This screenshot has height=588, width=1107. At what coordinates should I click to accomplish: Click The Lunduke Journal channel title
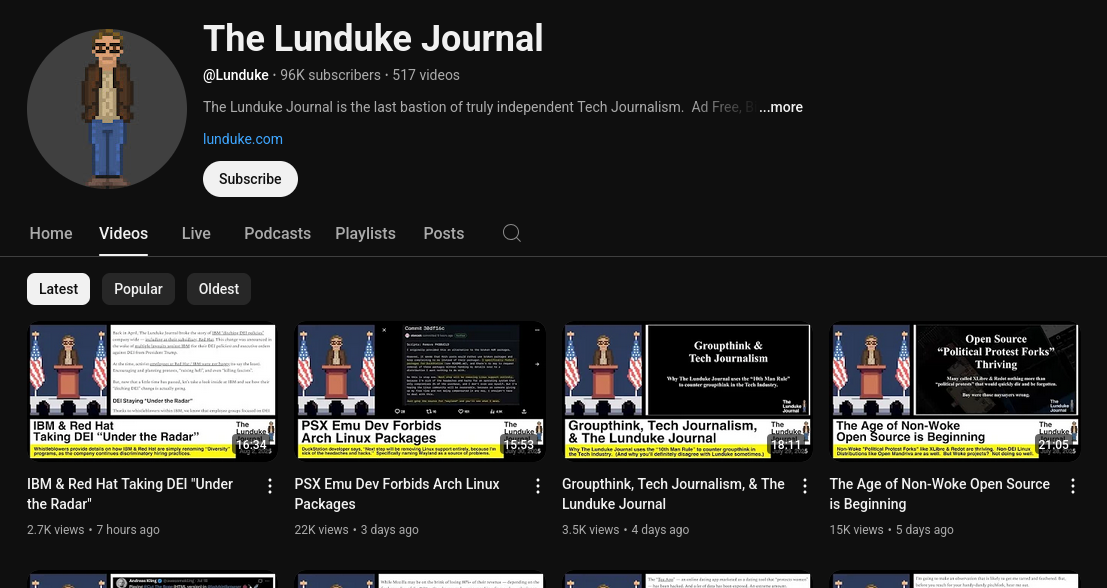(x=373, y=38)
